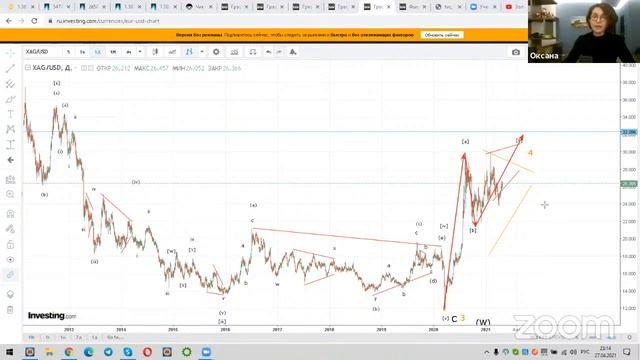Viewport: 640px width, 360px height.
Task: Open Zoom from the taskbar
Action: pyautogui.click(x=206, y=352)
